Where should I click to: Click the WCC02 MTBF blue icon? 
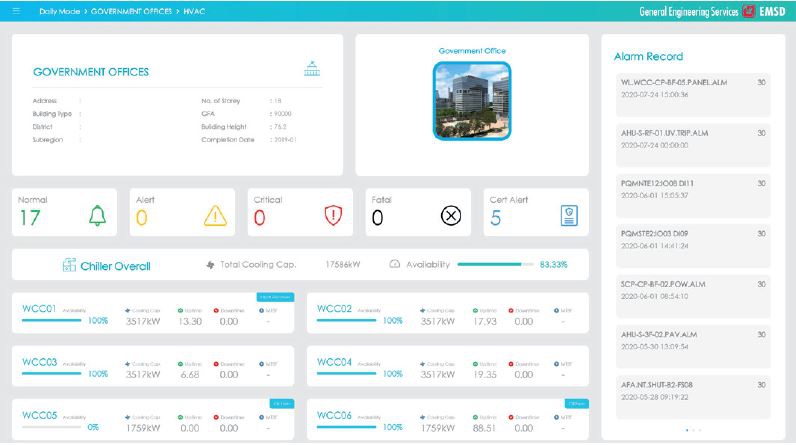click(x=556, y=311)
